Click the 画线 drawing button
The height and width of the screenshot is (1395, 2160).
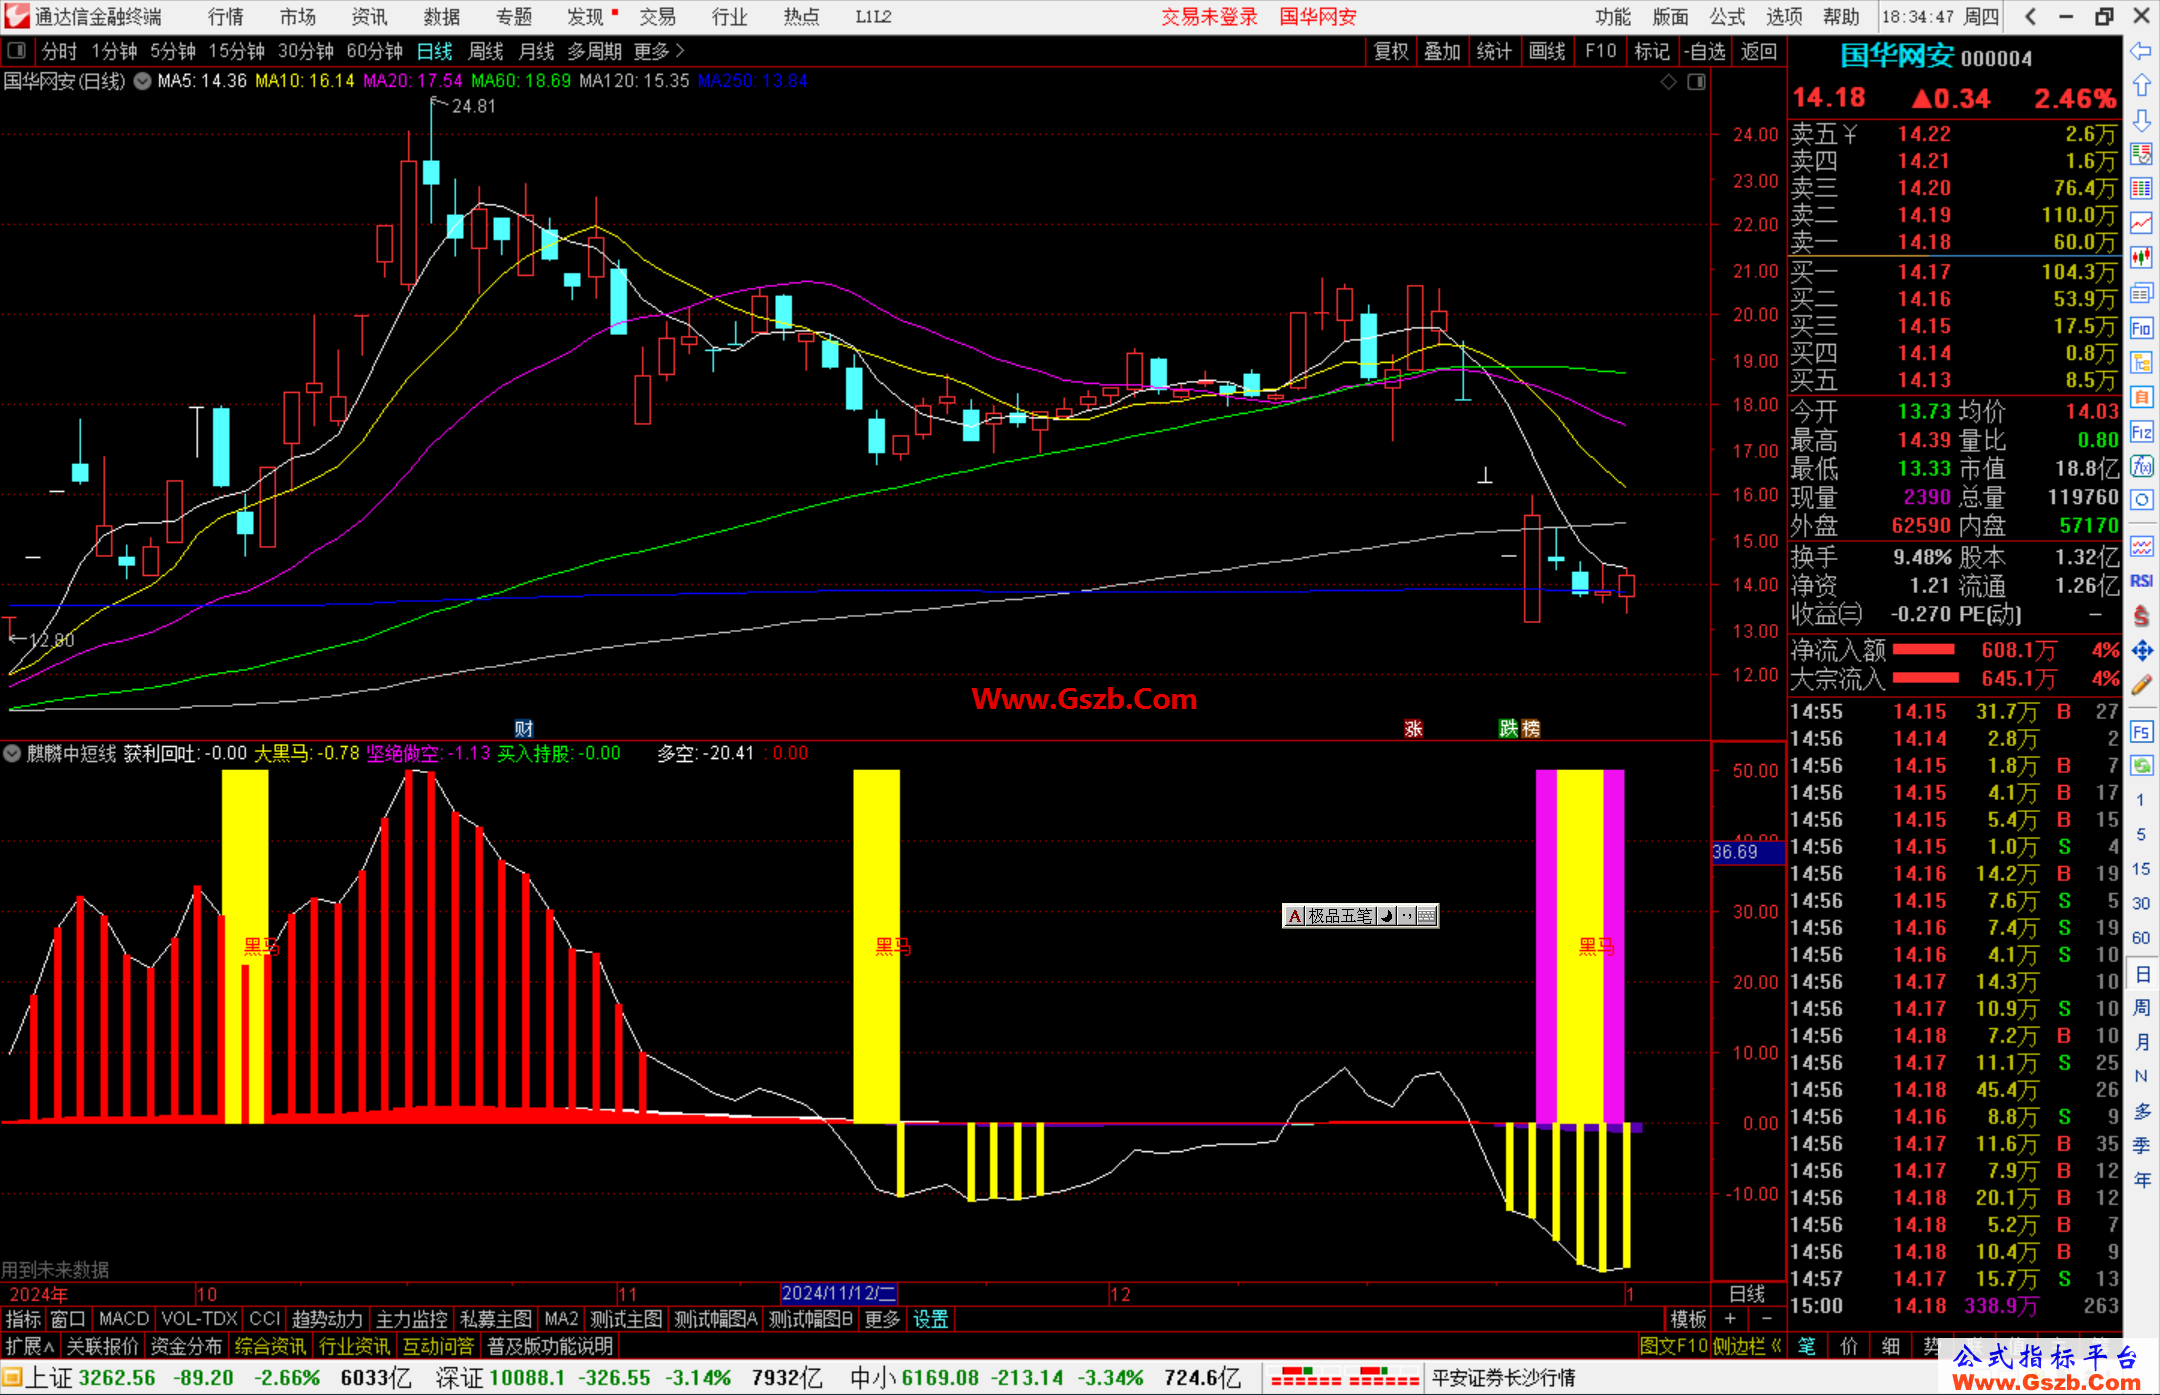(1547, 51)
